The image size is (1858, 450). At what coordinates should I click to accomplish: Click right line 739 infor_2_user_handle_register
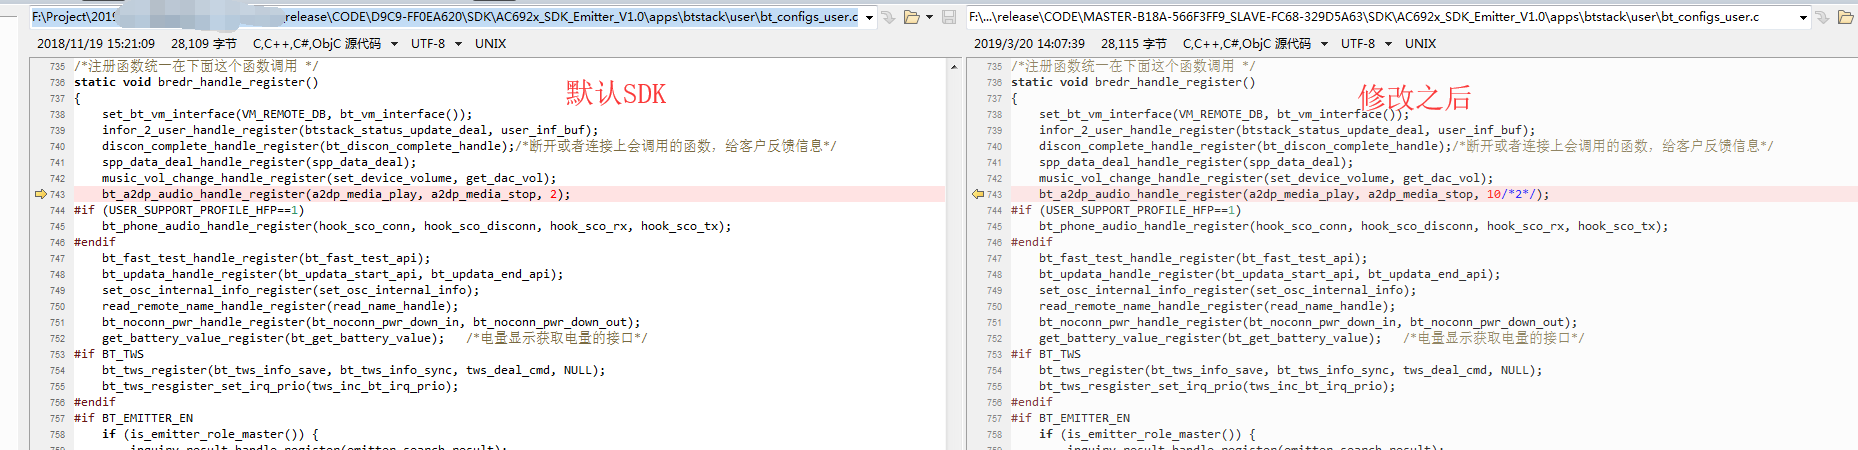(1287, 130)
